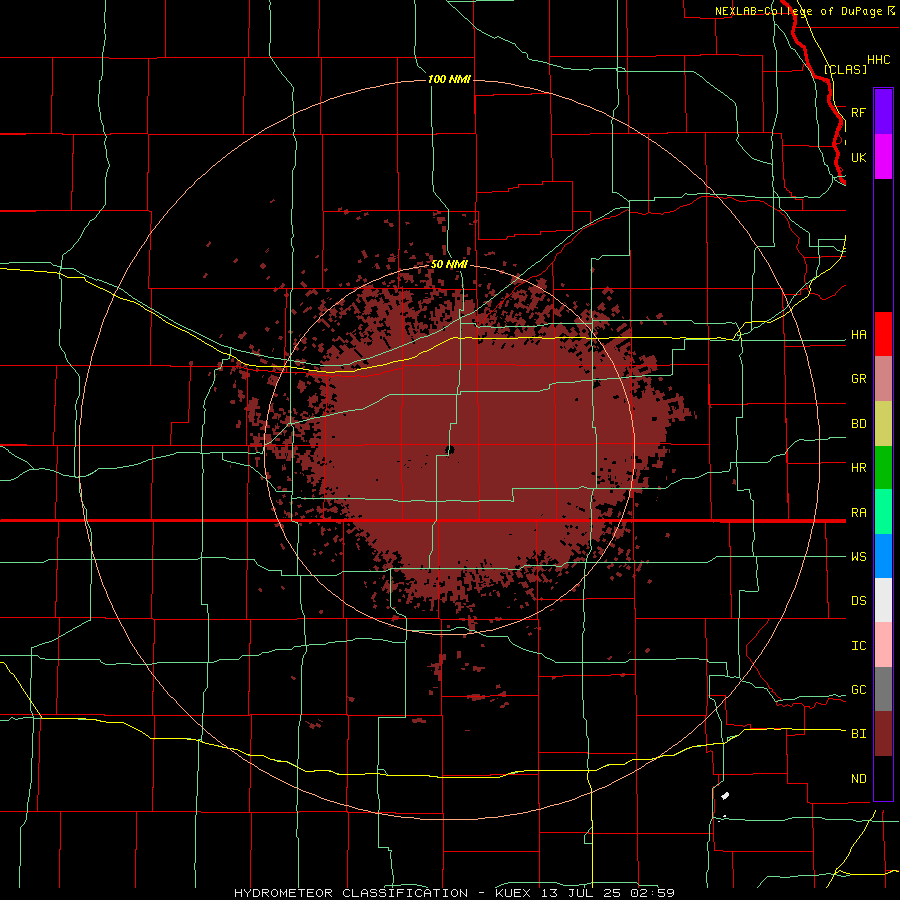Click the HHC product label
900x900 pixels.
[878, 60]
